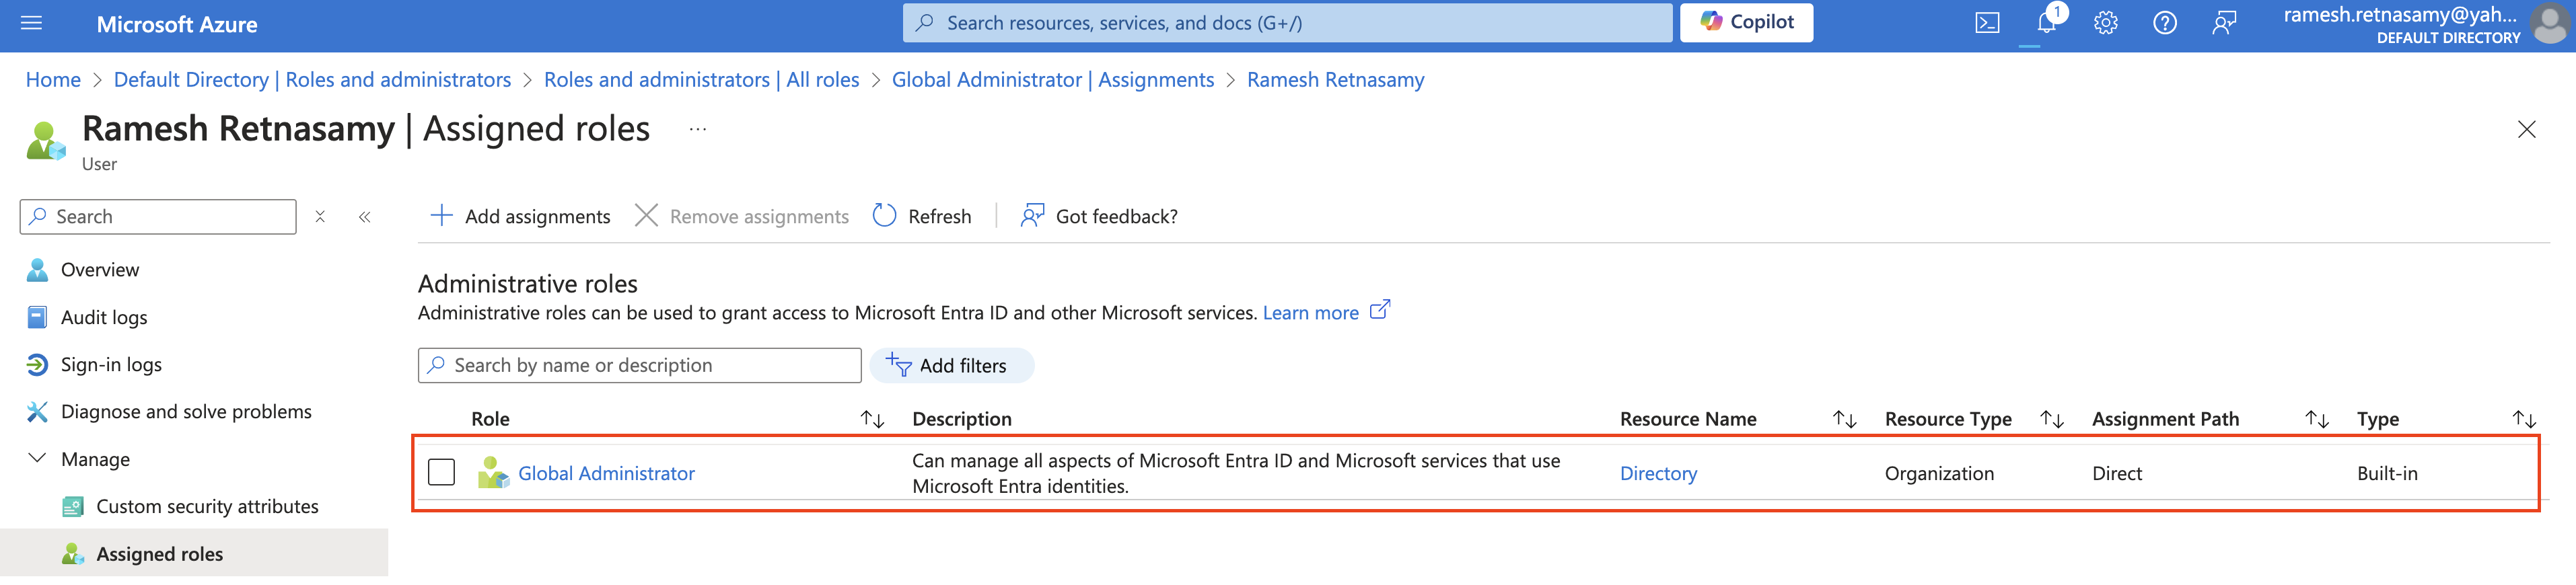The width and height of the screenshot is (2576, 585).
Task: Clear the sidebar search with X
Action: (320, 217)
